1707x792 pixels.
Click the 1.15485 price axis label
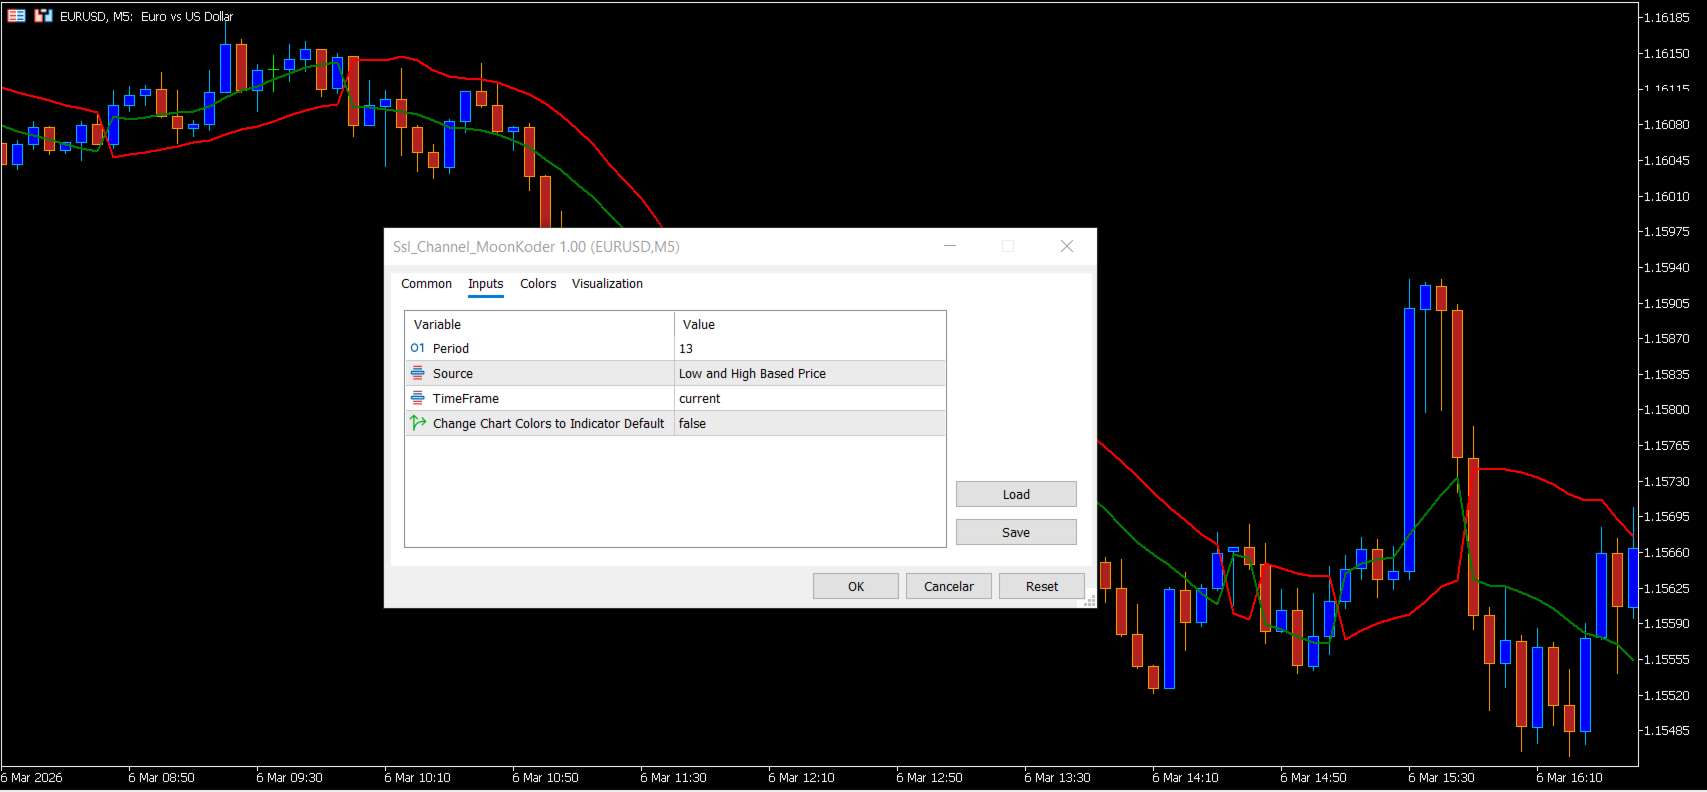tap(1667, 731)
